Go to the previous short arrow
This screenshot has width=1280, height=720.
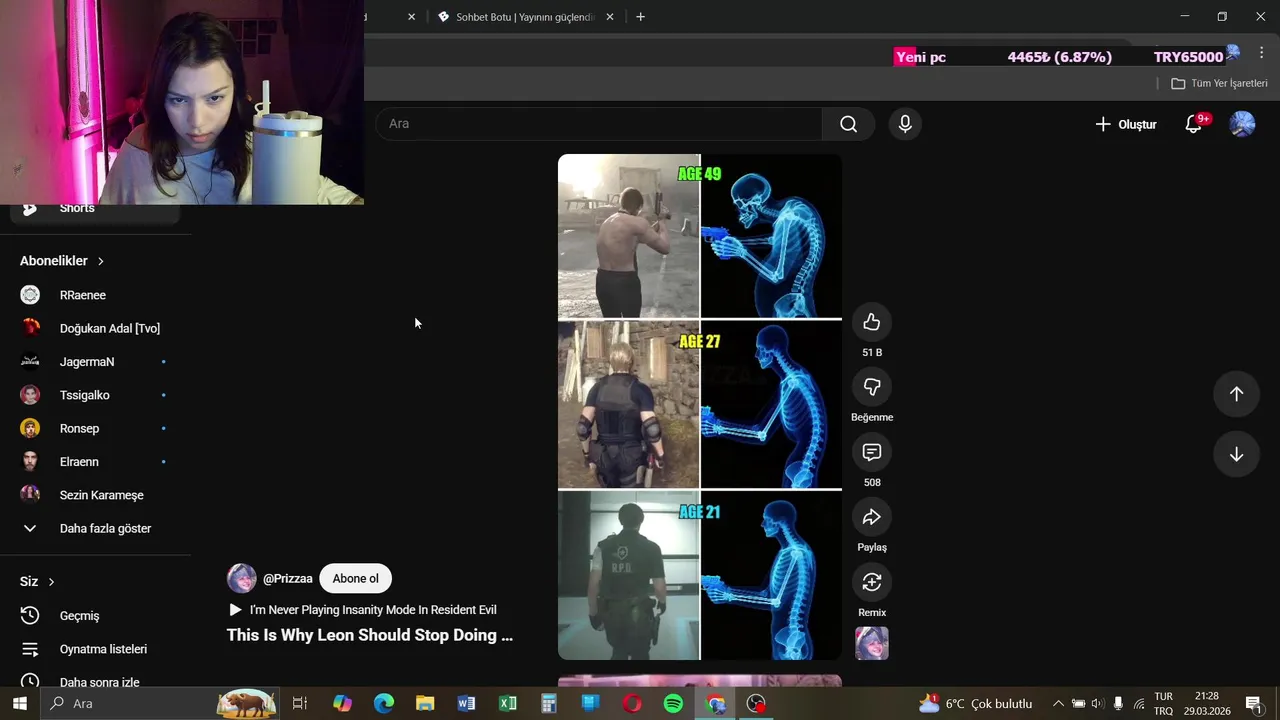1236,394
